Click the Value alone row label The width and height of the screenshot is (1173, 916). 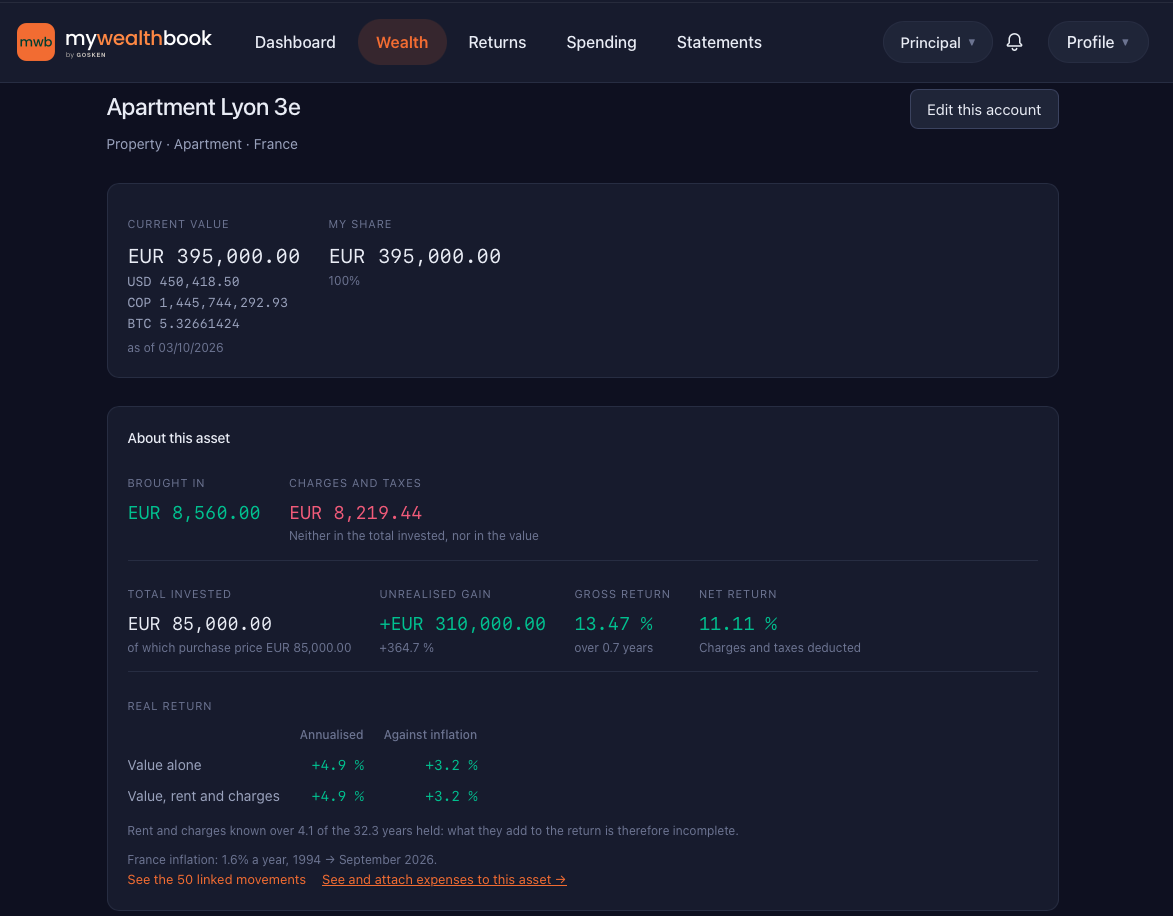[x=164, y=765]
